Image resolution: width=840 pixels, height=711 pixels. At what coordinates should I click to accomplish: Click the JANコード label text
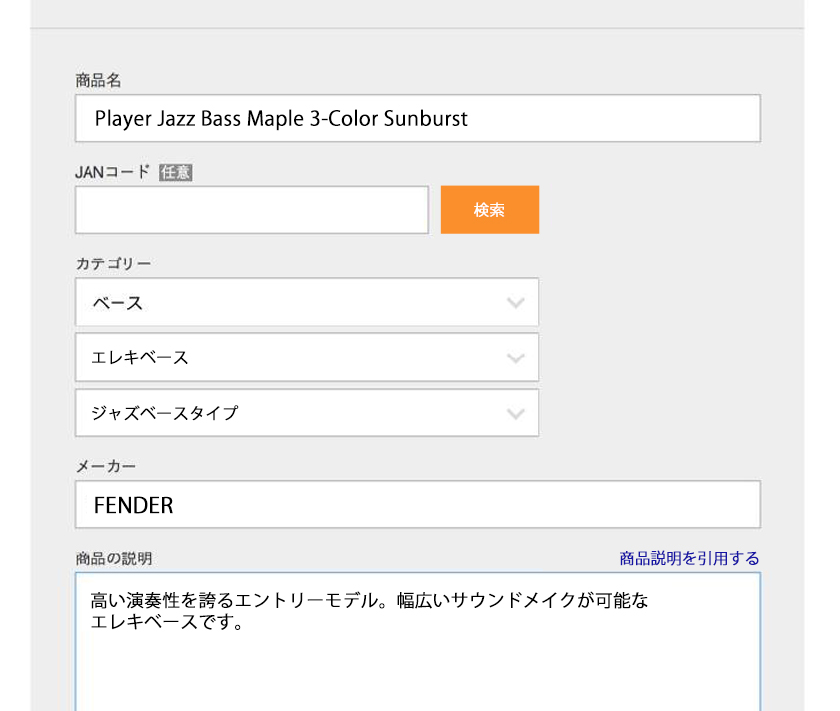112,172
